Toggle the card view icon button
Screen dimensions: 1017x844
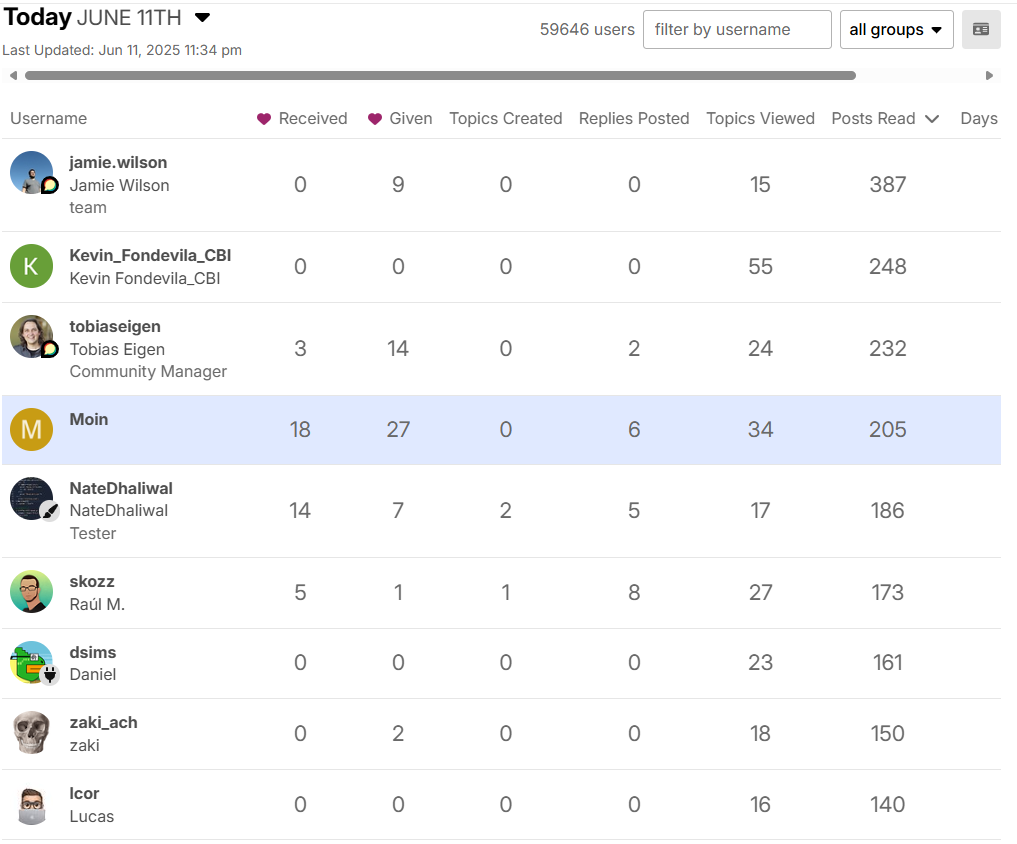pyautogui.click(x=981, y=29)
